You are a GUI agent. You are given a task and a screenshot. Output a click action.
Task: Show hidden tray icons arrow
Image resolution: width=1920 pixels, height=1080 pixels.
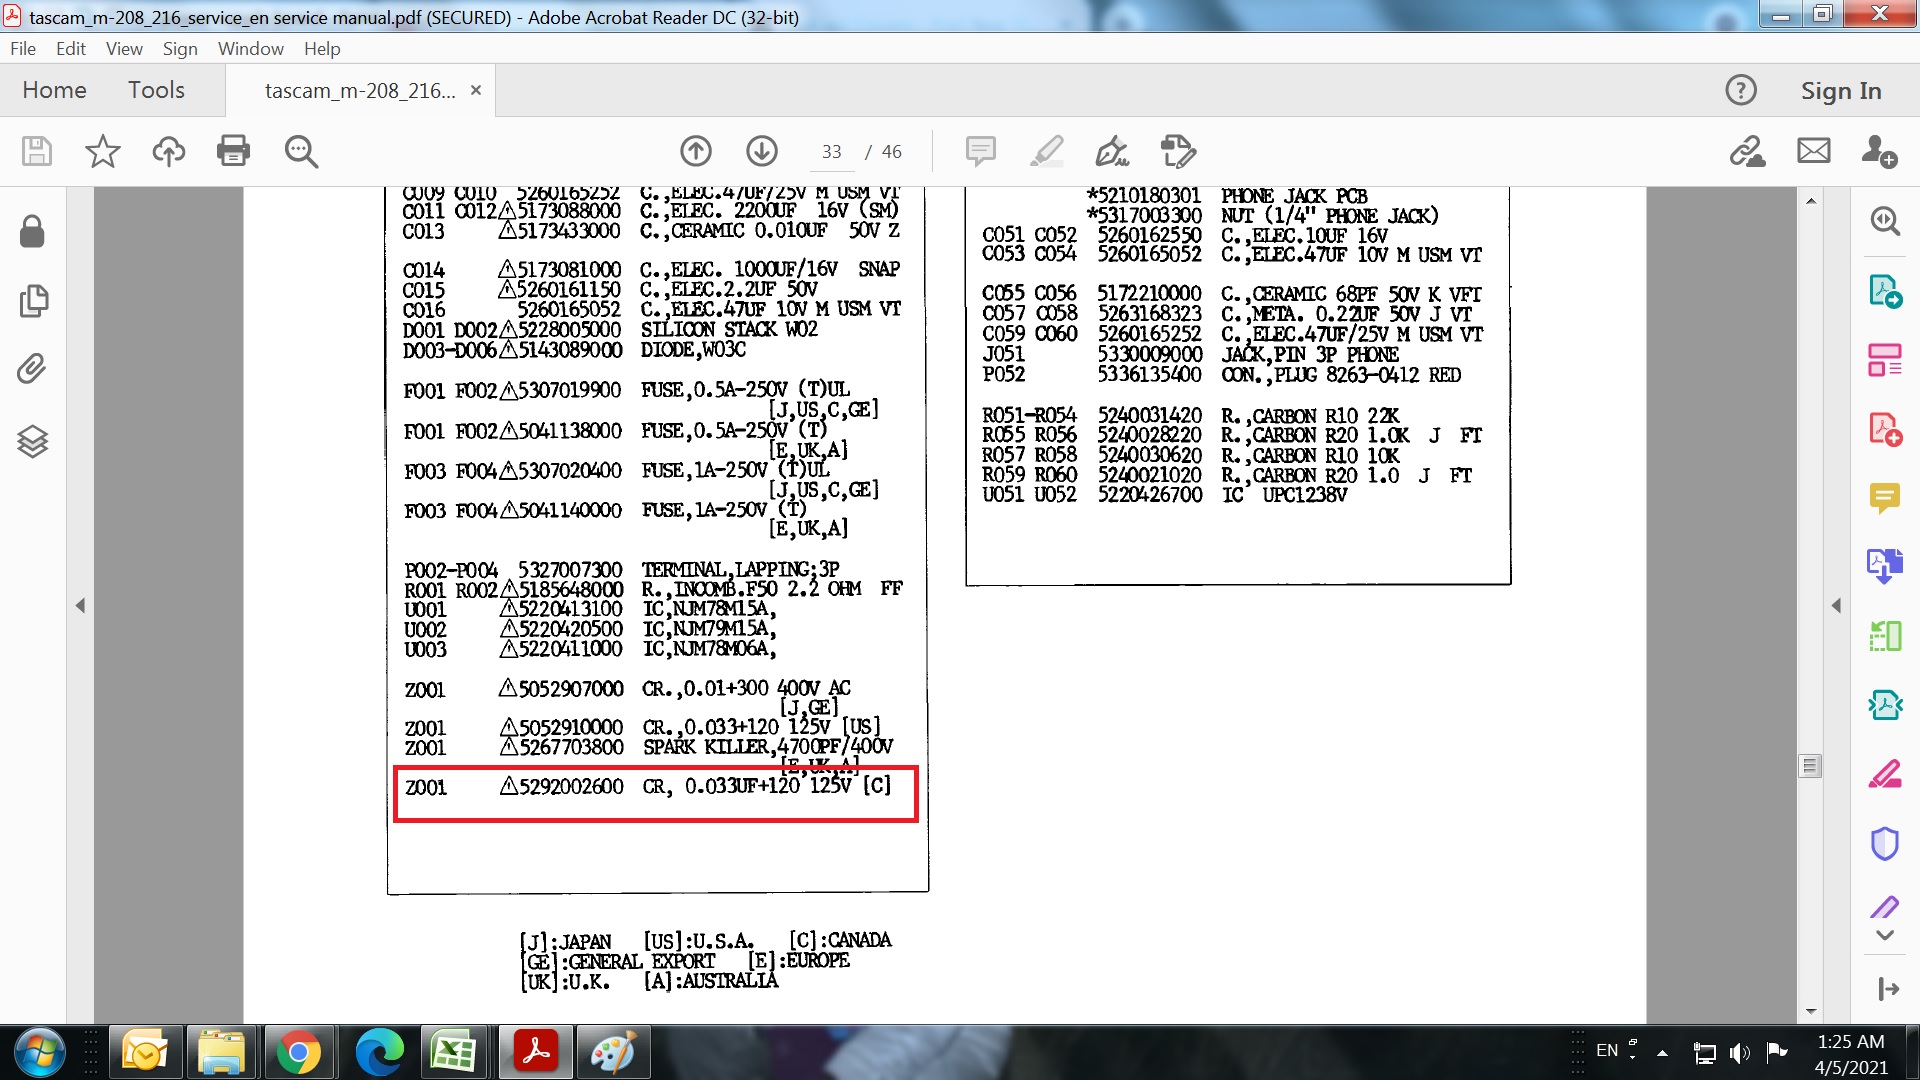(x=1662, y=1053)
